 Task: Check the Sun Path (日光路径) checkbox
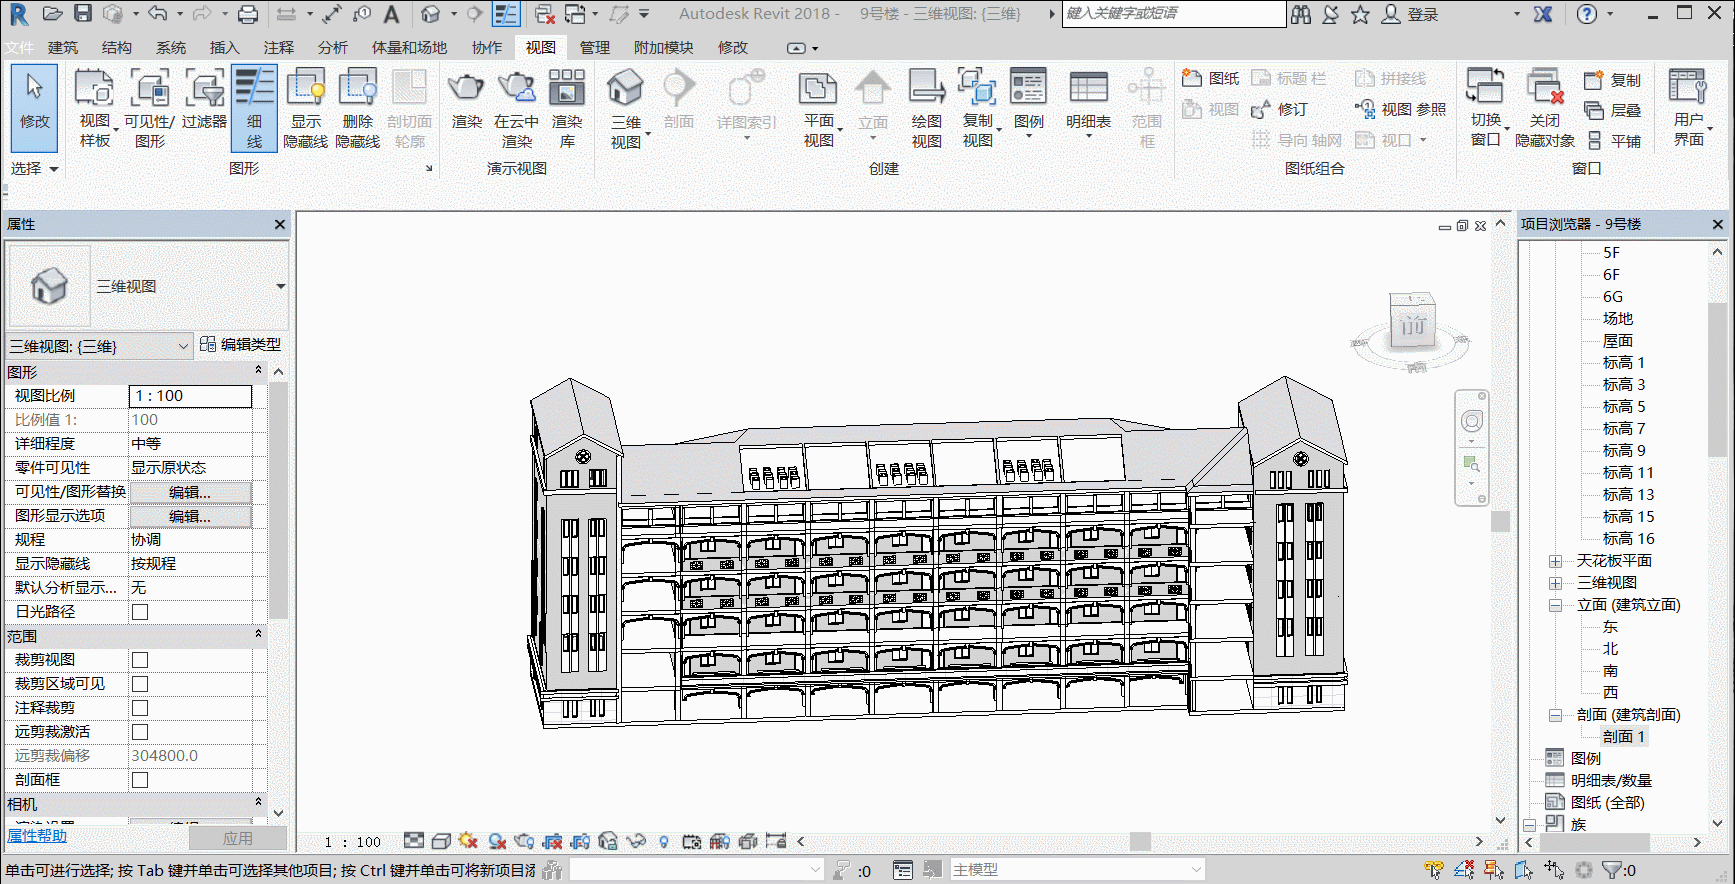tap(140, 612)
